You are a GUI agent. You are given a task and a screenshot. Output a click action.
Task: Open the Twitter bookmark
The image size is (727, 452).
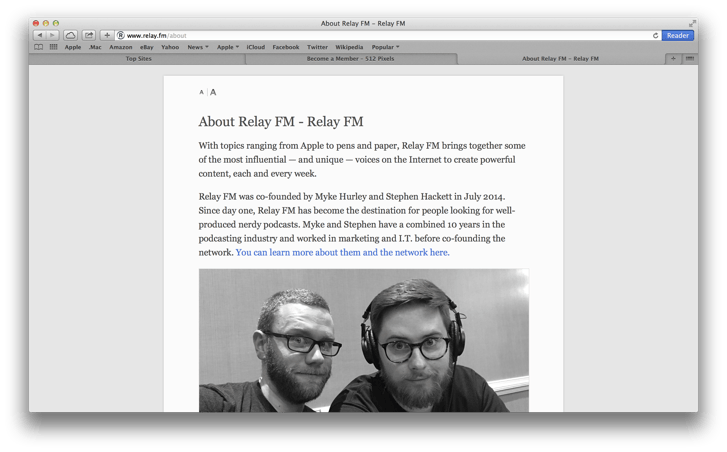[317, 47]
